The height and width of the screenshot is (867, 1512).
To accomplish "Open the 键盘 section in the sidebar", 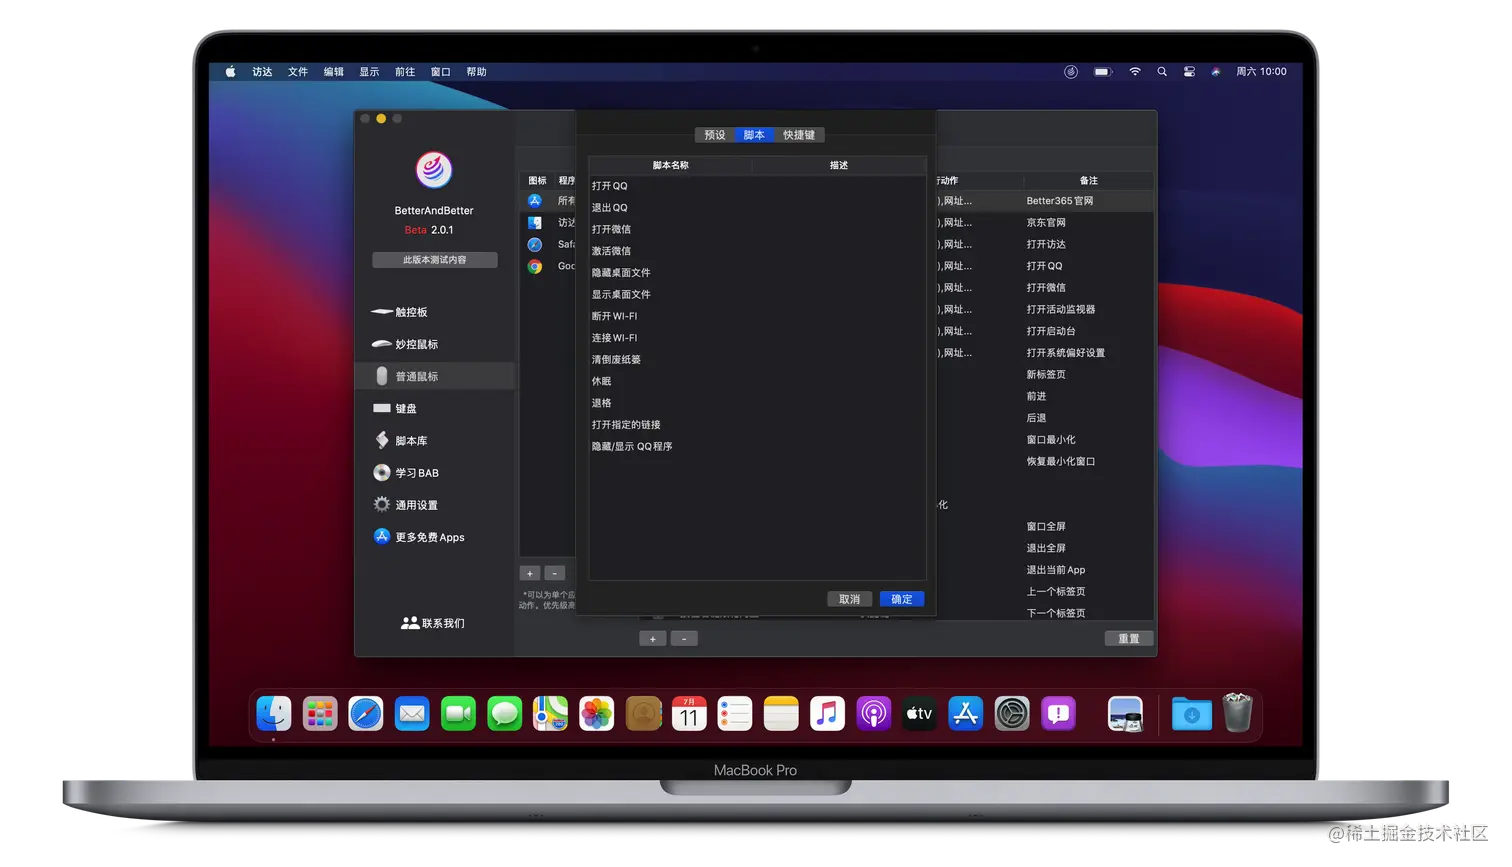I will (x=434, y=408).
